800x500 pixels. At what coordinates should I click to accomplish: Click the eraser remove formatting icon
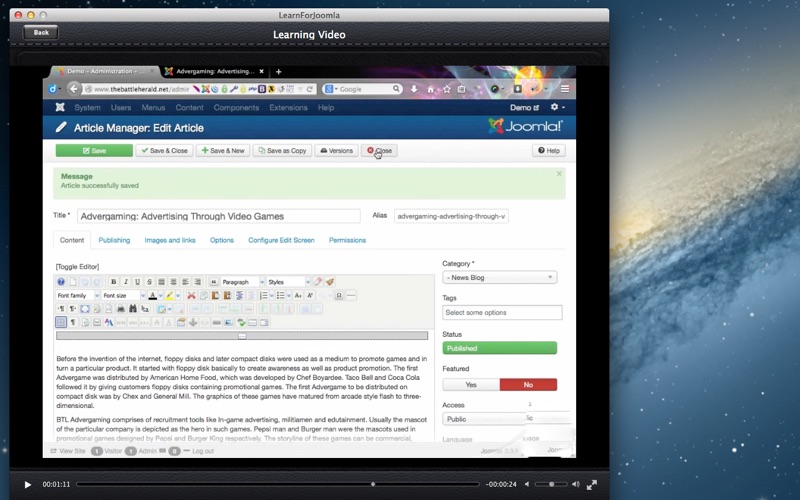(318, 282)
